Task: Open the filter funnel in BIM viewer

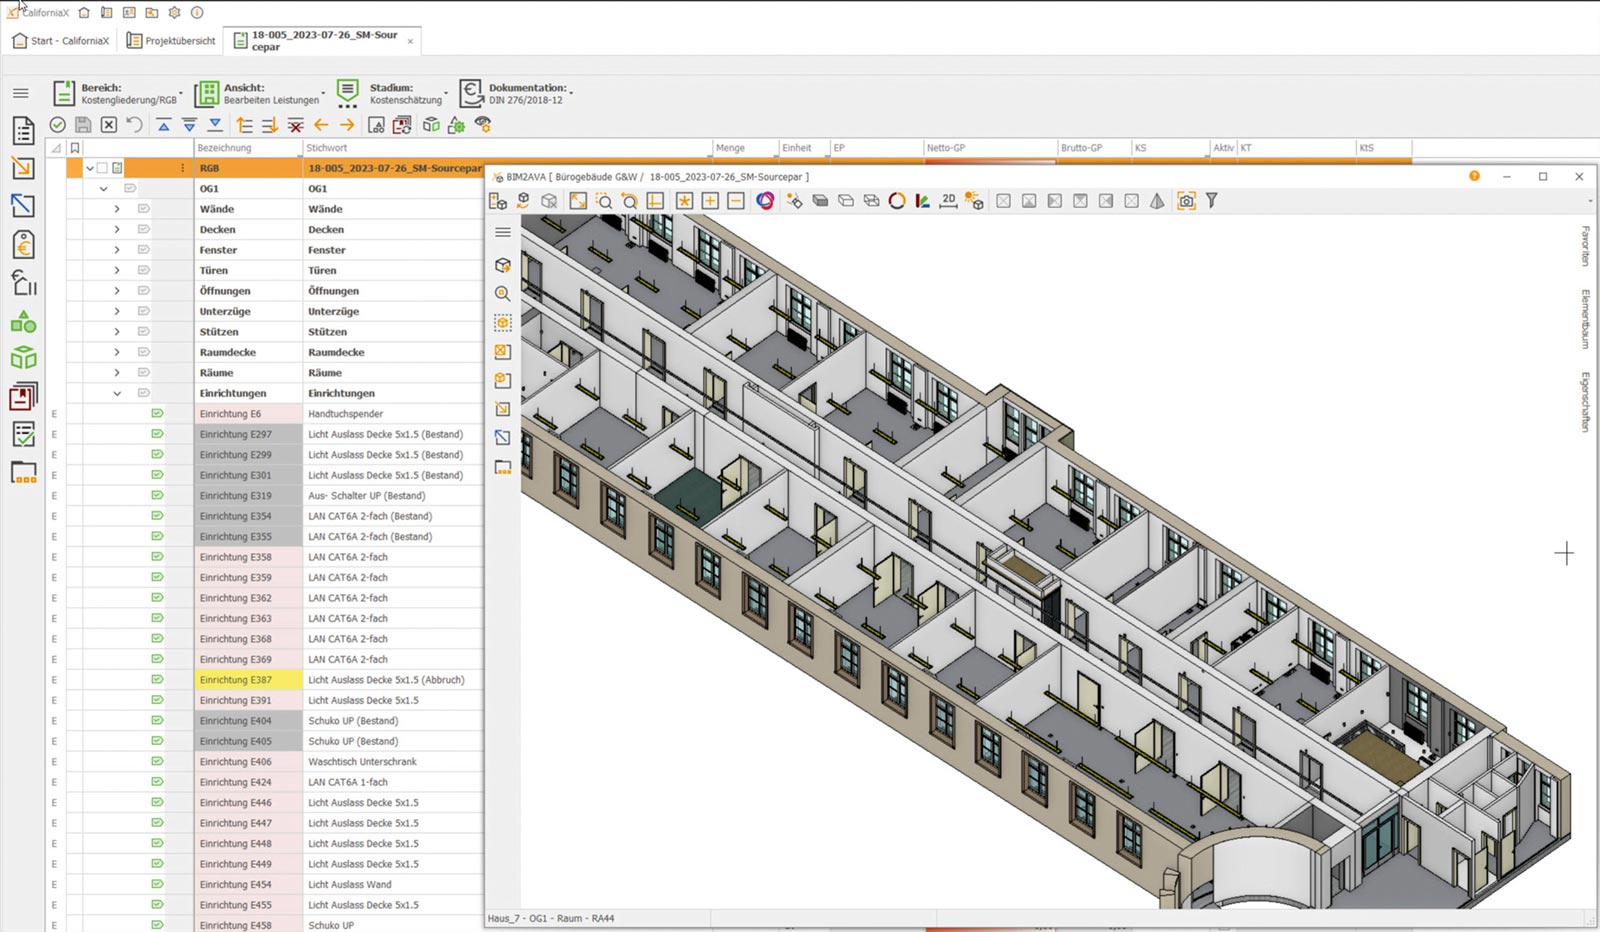Action: point(1212,201)
